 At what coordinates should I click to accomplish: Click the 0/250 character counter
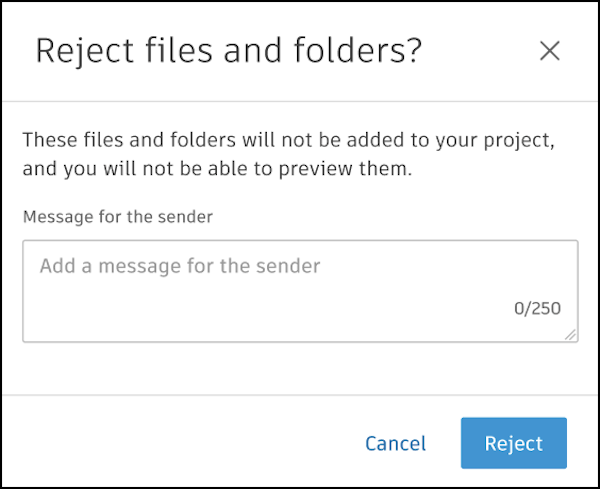[537, 309]
